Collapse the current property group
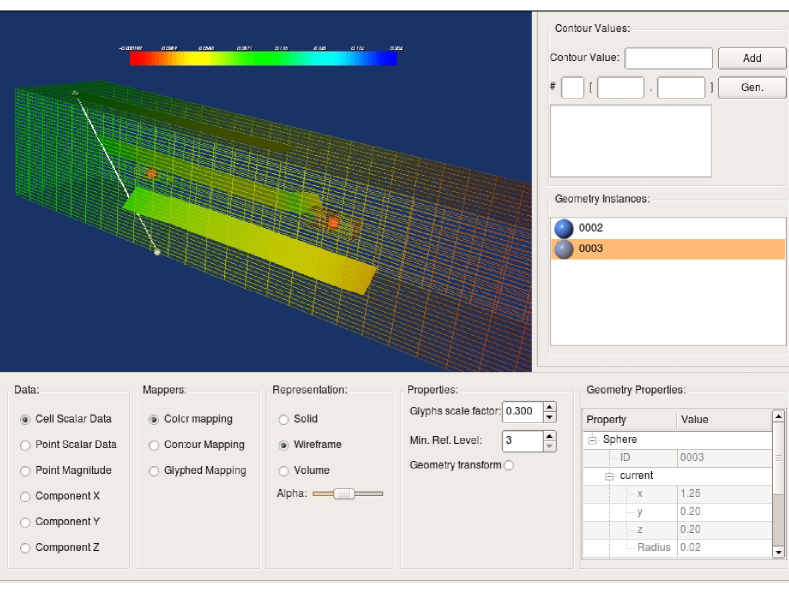 tap(609, 476)
